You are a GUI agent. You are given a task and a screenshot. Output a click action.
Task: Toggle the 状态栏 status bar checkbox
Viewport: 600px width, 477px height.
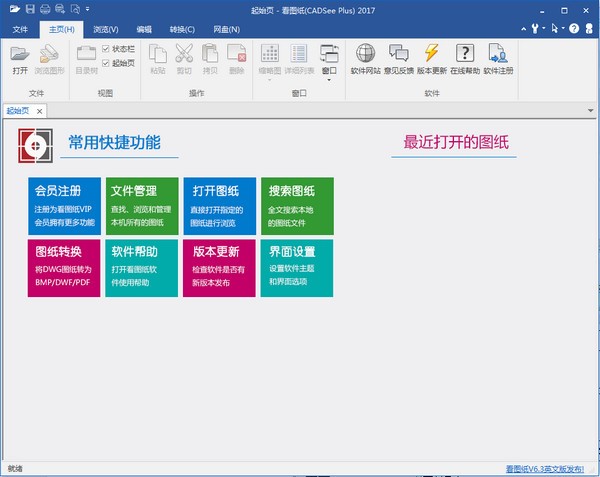(107, 49)
